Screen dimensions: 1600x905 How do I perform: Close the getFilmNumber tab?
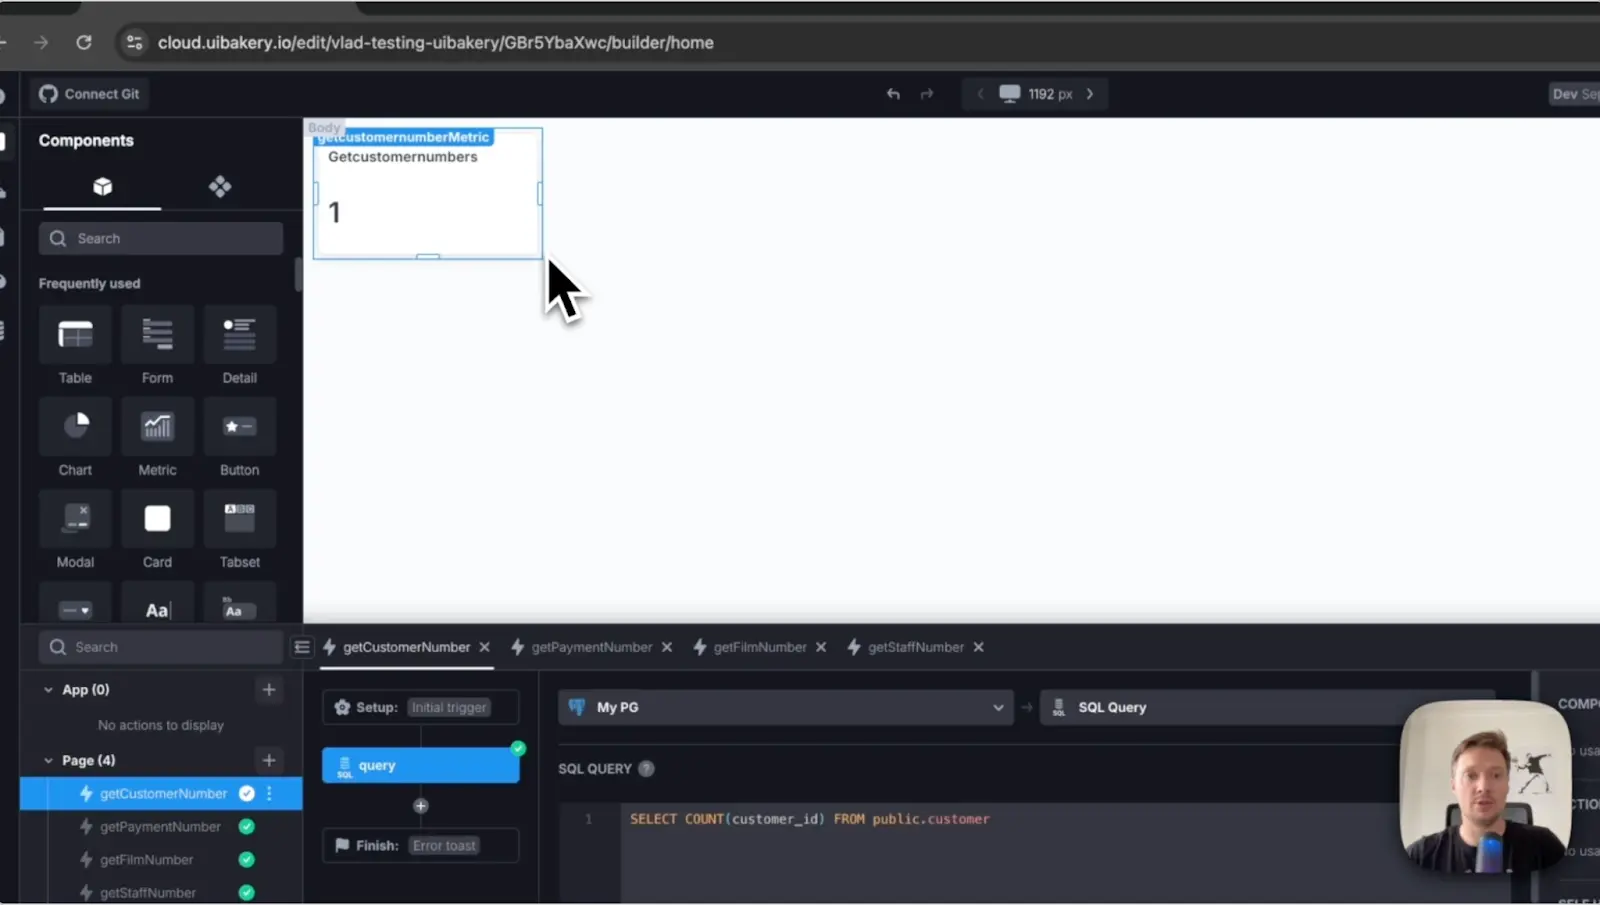[821, 647]
